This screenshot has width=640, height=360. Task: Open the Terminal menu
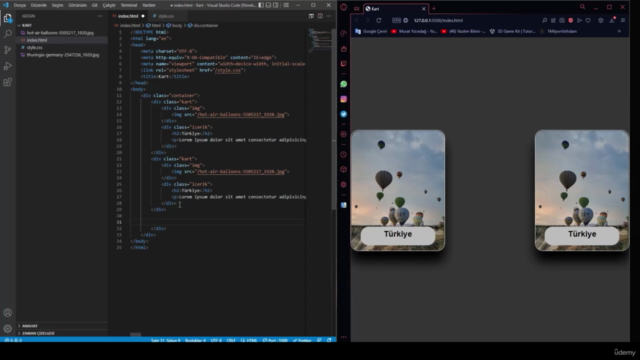coord(129,5)
